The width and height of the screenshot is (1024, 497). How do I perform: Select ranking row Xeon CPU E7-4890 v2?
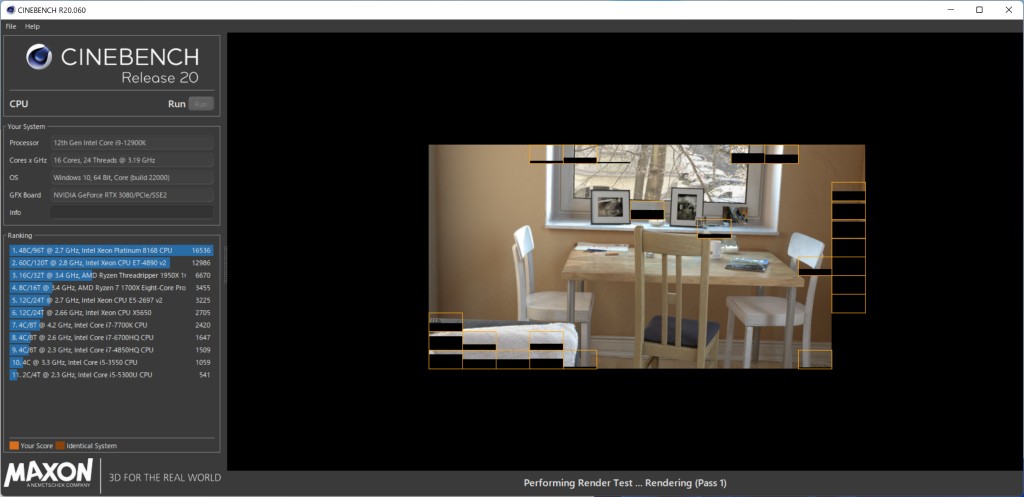(111, 263)
